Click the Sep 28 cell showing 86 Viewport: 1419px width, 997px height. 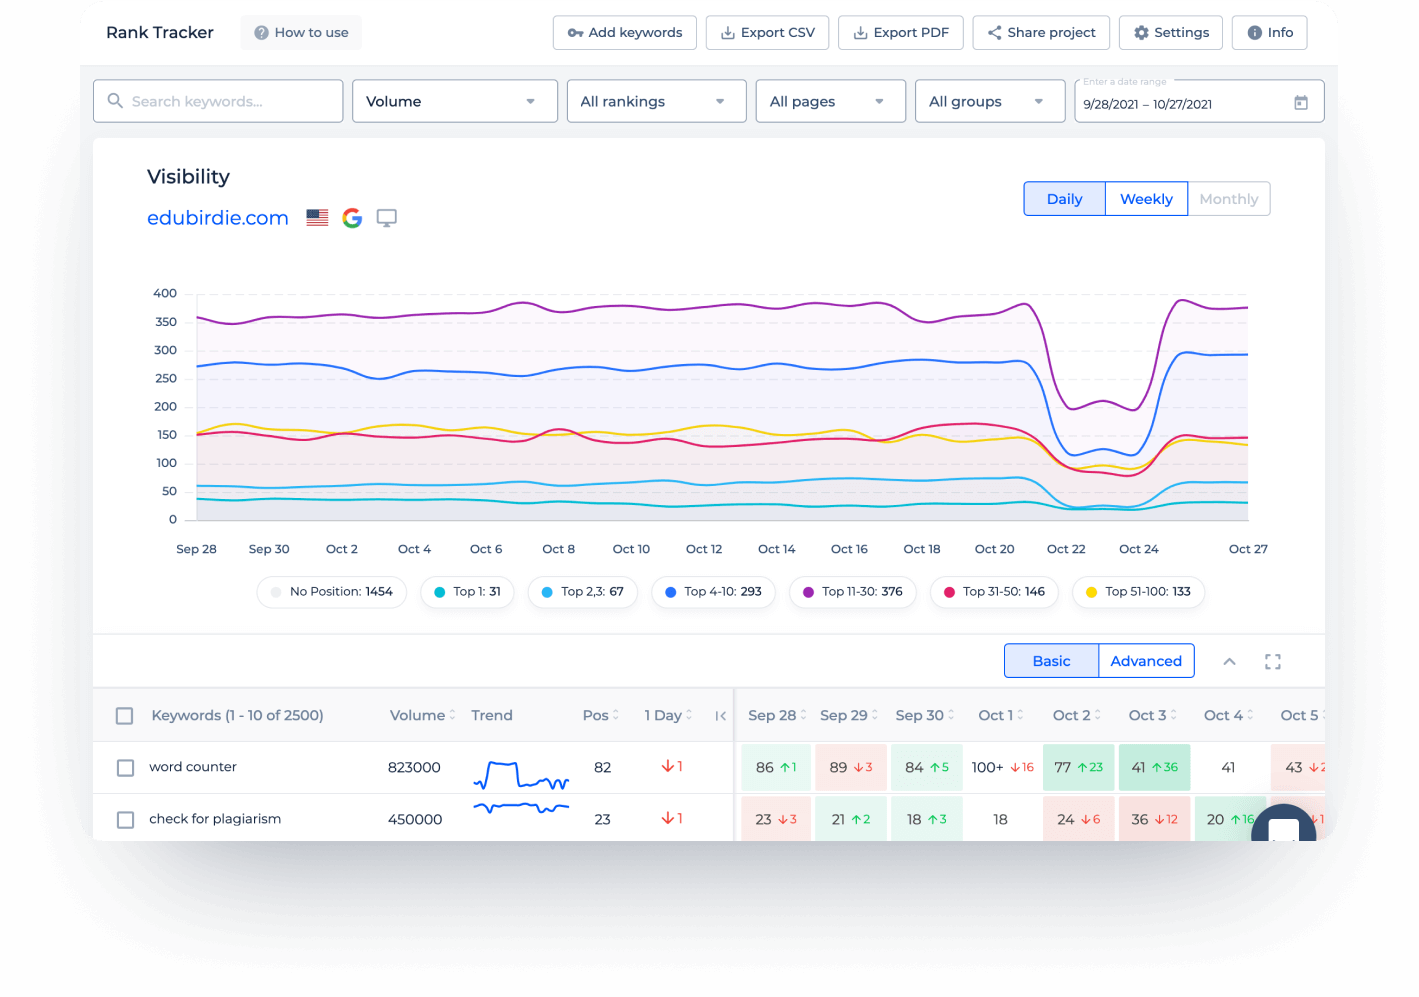pyautogui.click(x=776, y=767)
